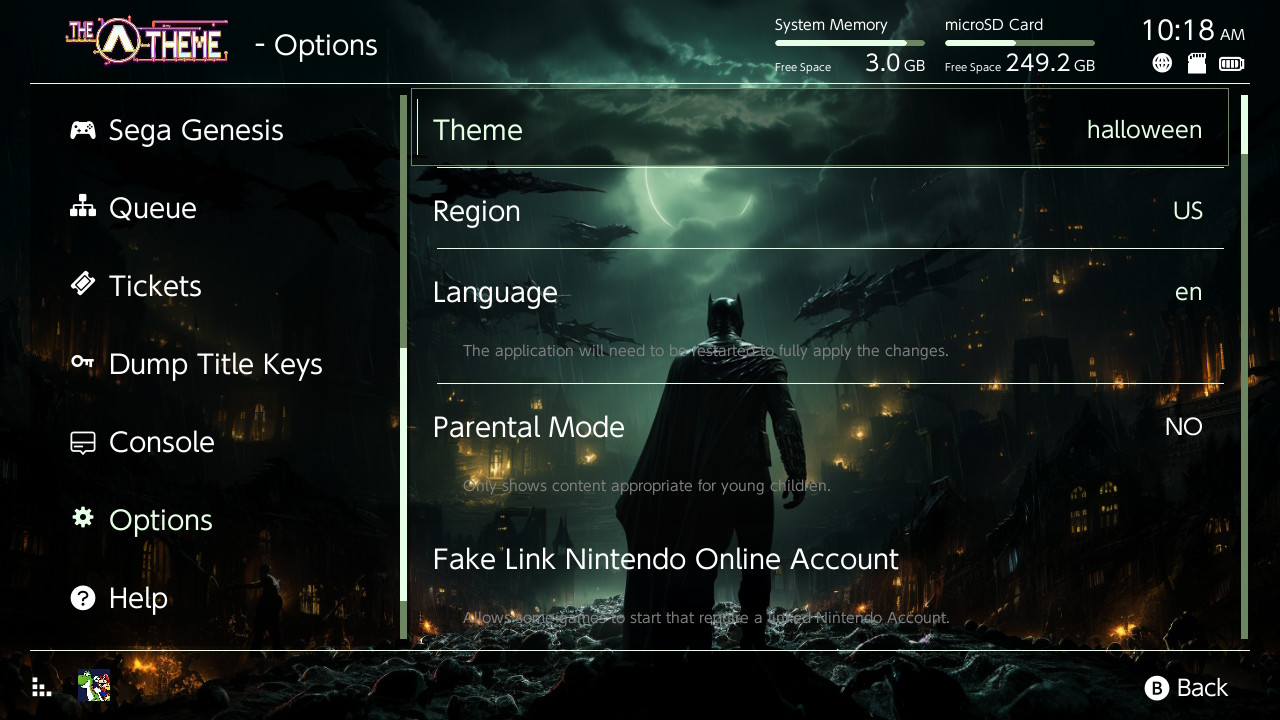Click the Help question mark icon

coord(83,598)
